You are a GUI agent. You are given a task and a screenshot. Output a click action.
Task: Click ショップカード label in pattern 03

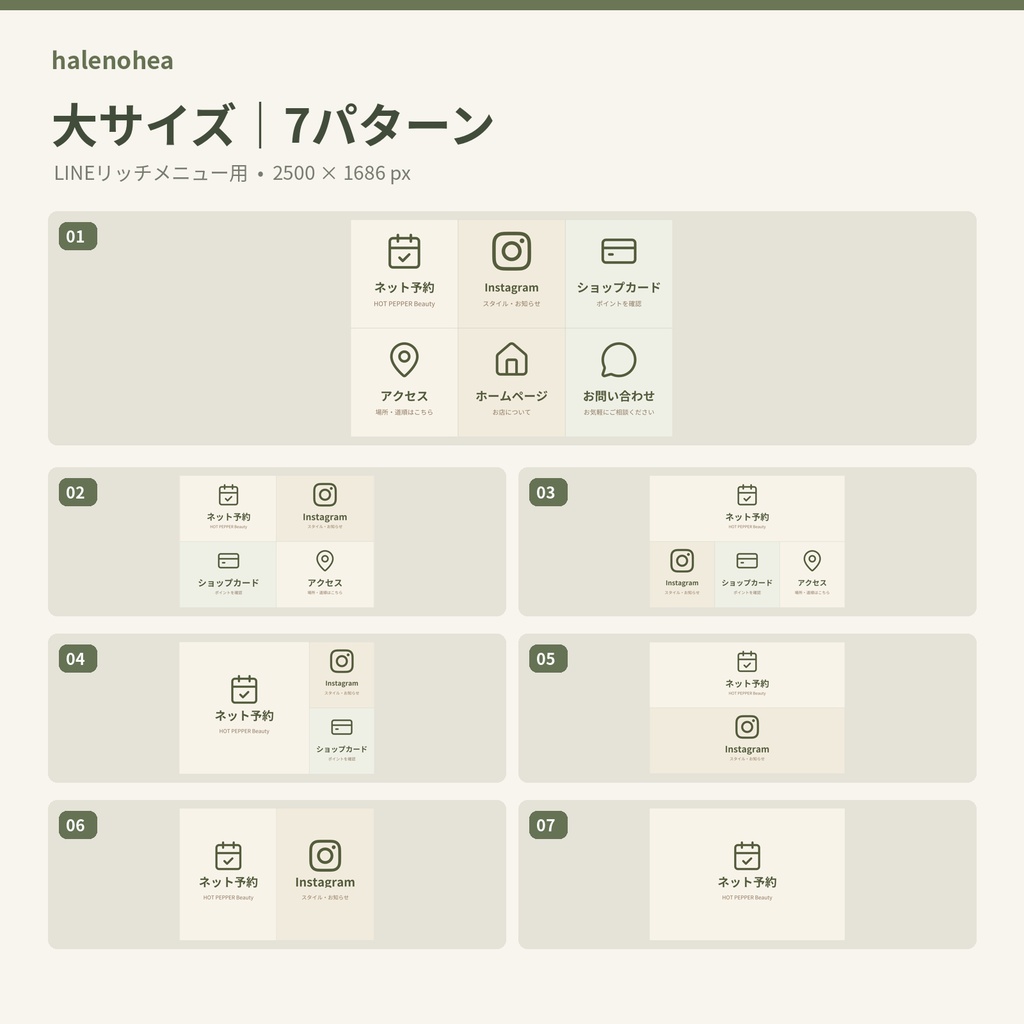point(747,583)
